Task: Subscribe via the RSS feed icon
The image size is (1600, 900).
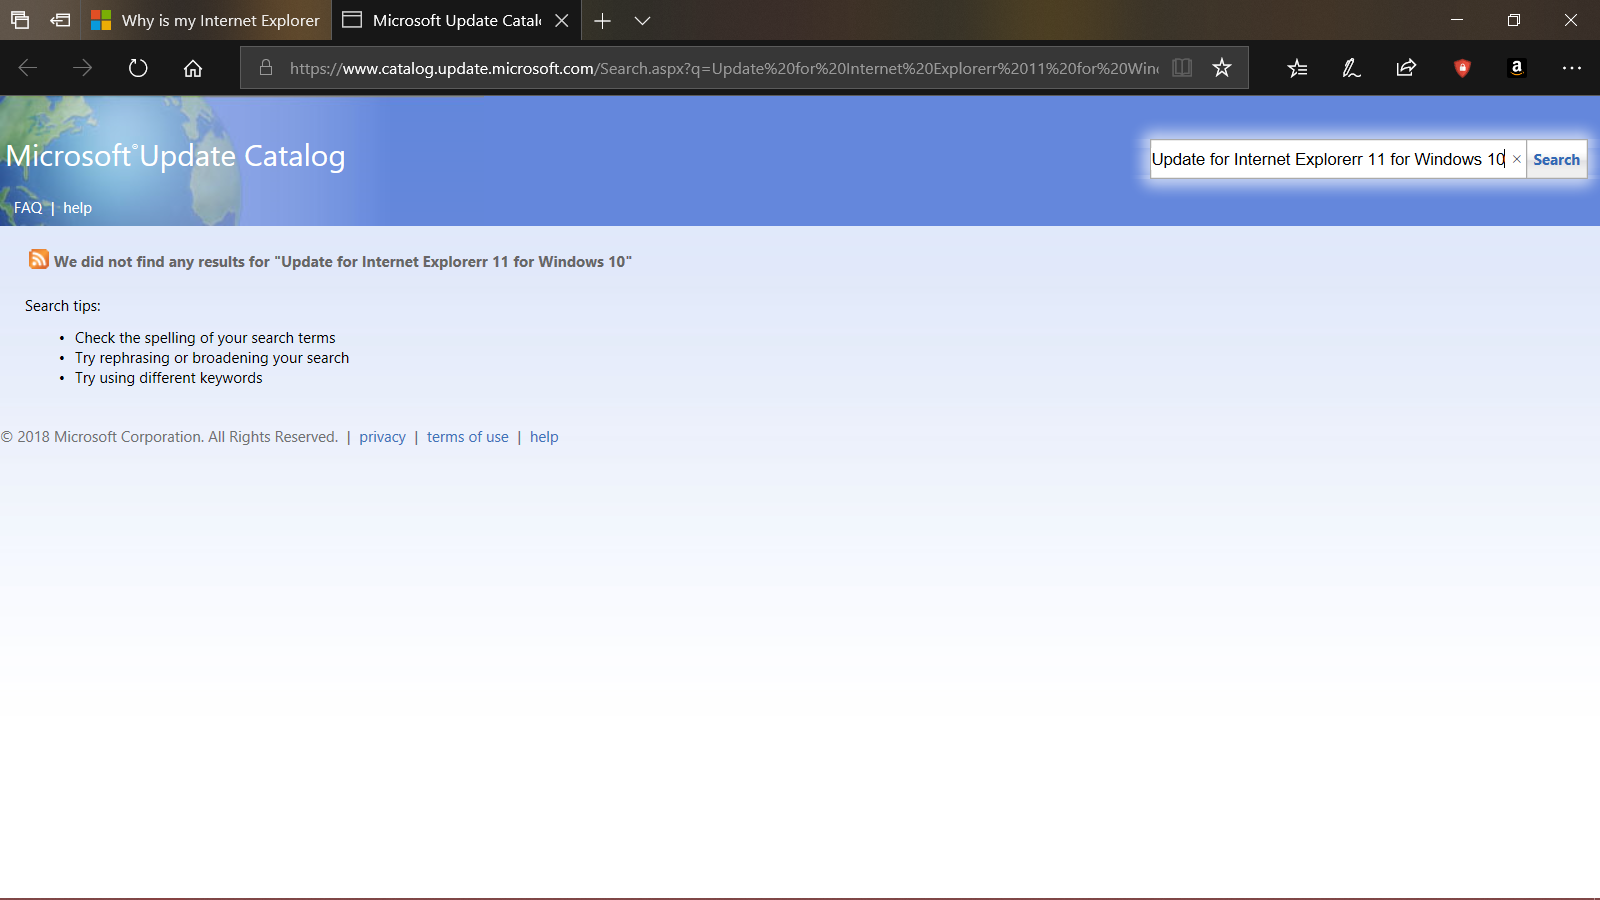Action: pos(39,259)
